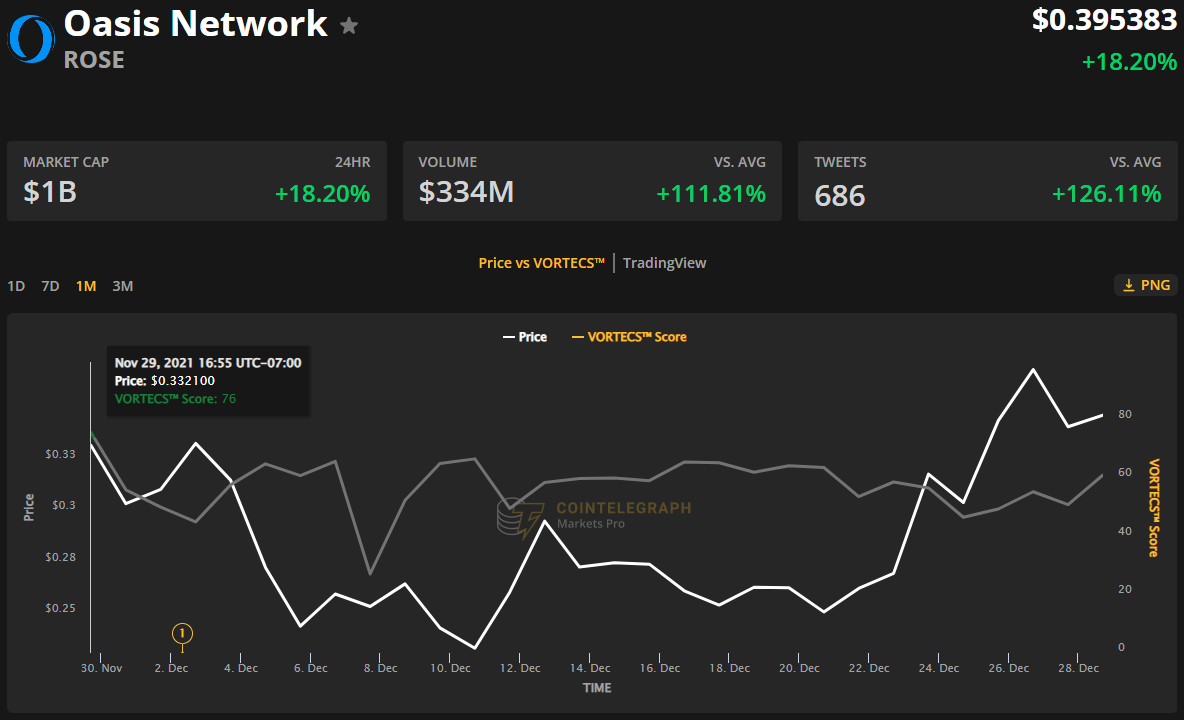Click the Cointelegraph Markets Pro watermark logo
This screenshot has height=720, width=1184.
pyautogui.click(x=514, y=518)
